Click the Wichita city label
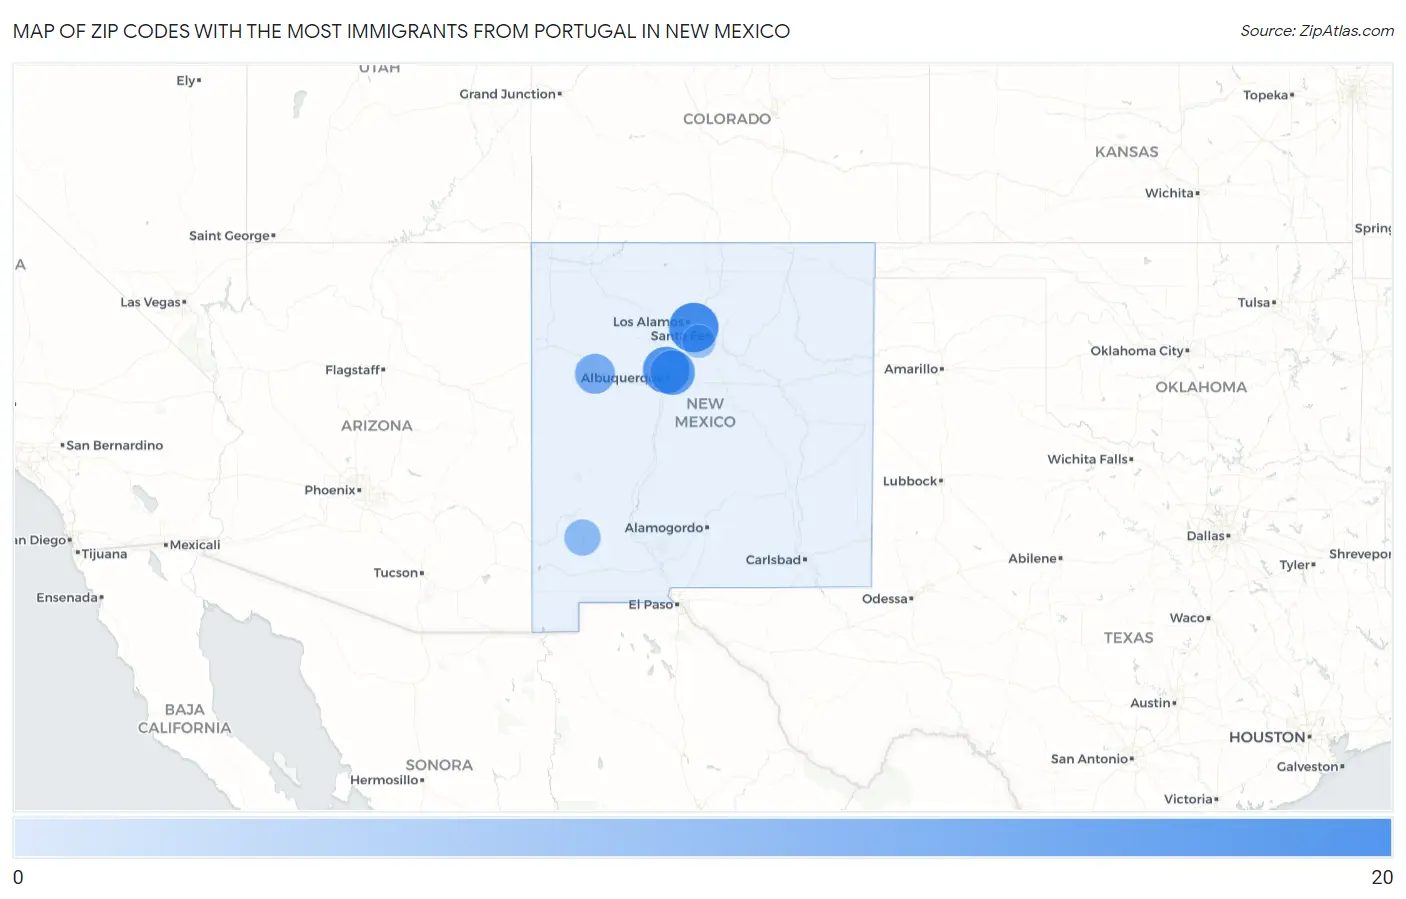The width and height of the screenshot is (1406, 899). pos(1170,193)
